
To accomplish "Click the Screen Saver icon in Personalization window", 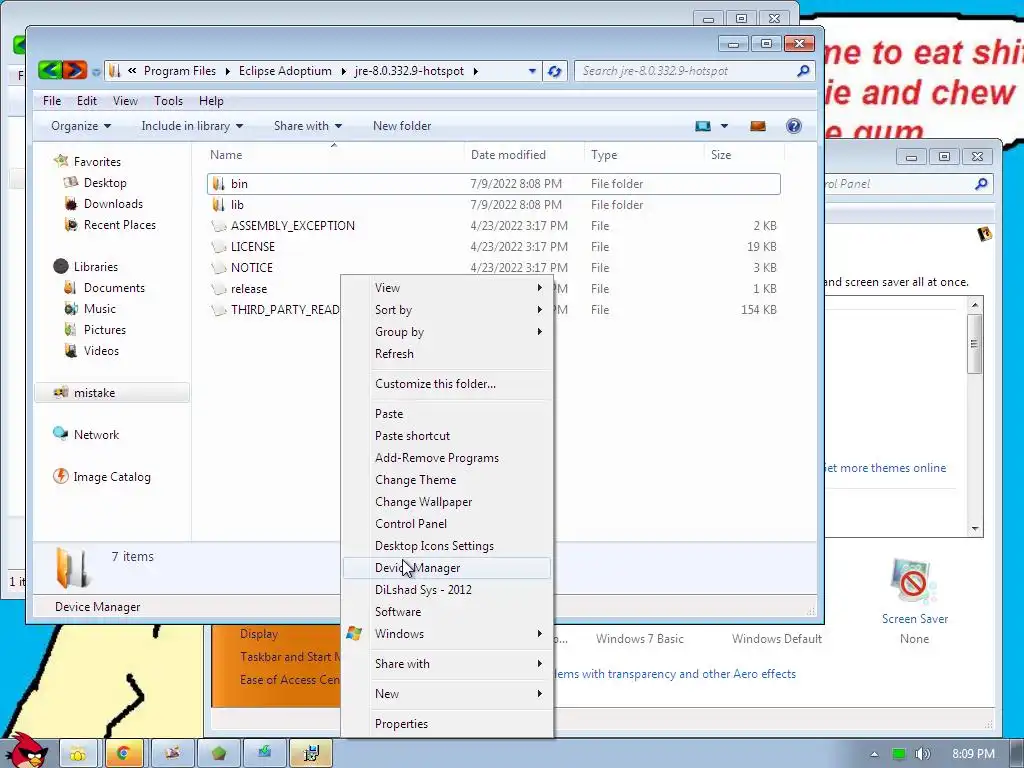I will (x=913, y=582).
